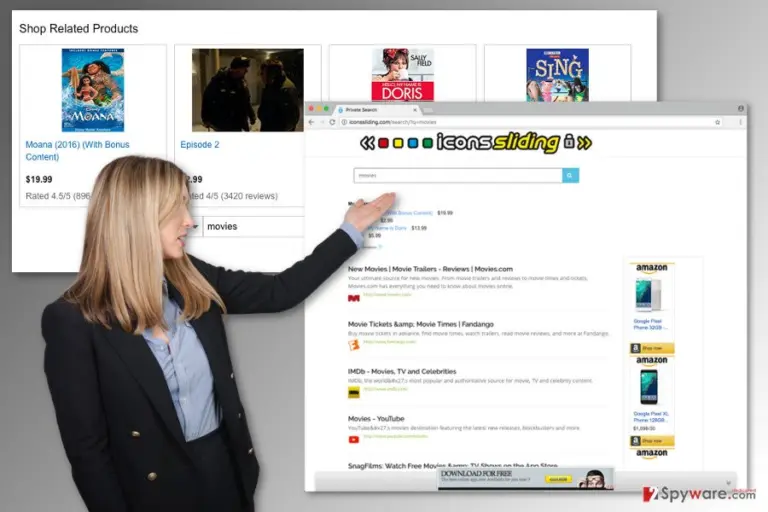The width and height of the screenshot is (768, 512).
Task: Reload the page with refresh icon
Action: tap(332, 122)
